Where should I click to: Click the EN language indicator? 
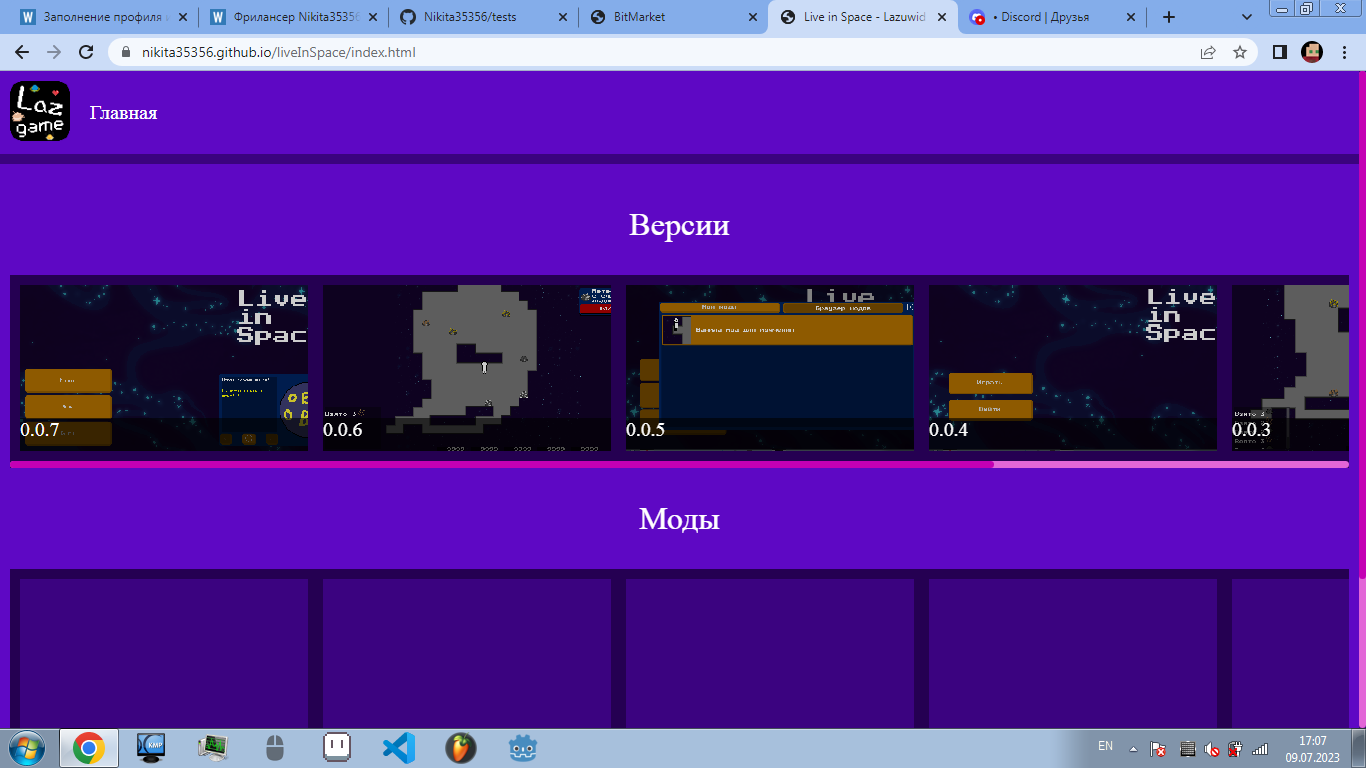click(1105, 746)
